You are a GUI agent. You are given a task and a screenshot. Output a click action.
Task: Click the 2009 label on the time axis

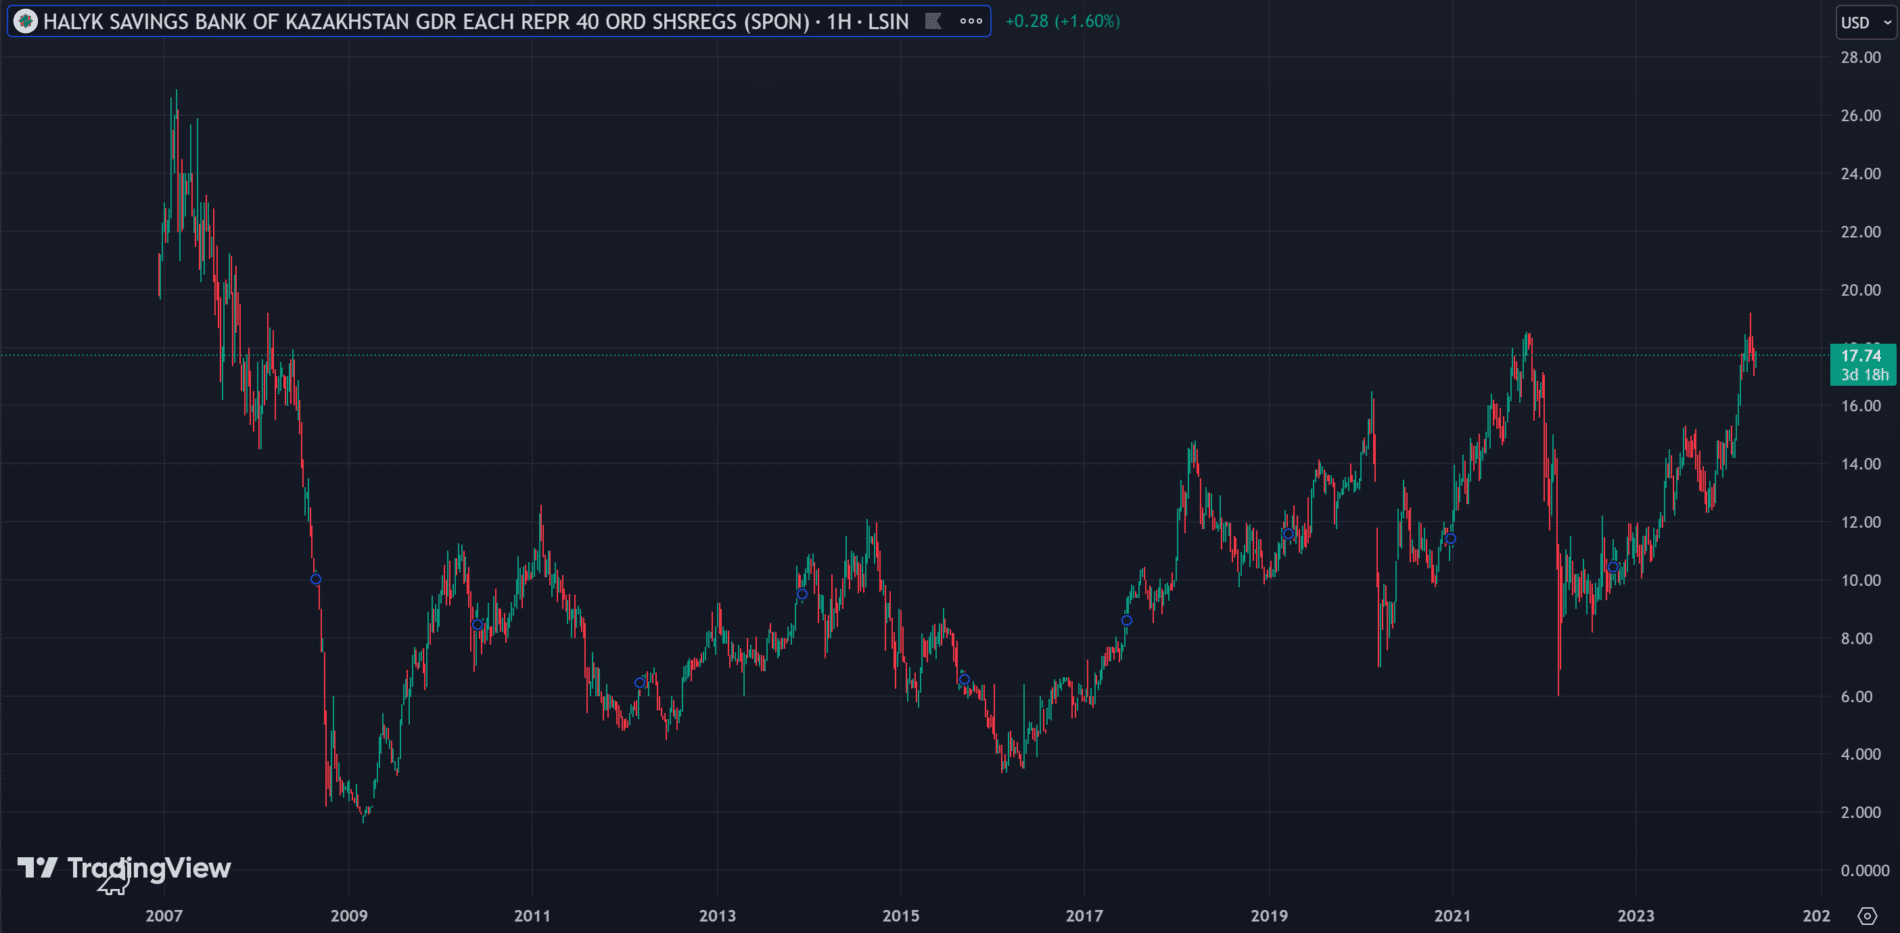pos(349,915)
